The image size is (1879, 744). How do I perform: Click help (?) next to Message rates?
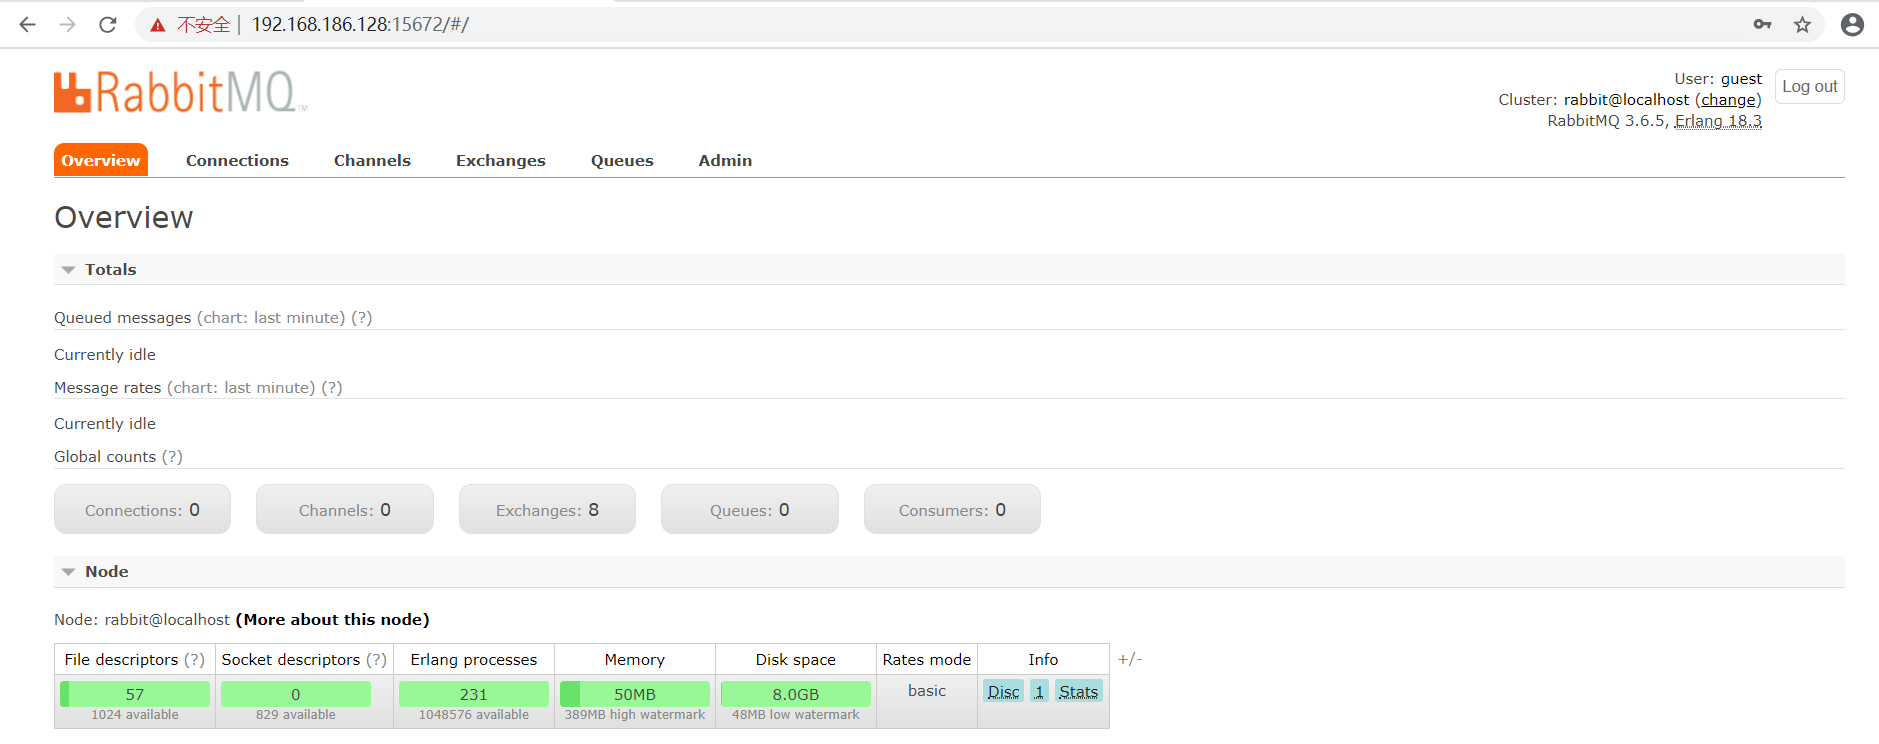point(332,388)
